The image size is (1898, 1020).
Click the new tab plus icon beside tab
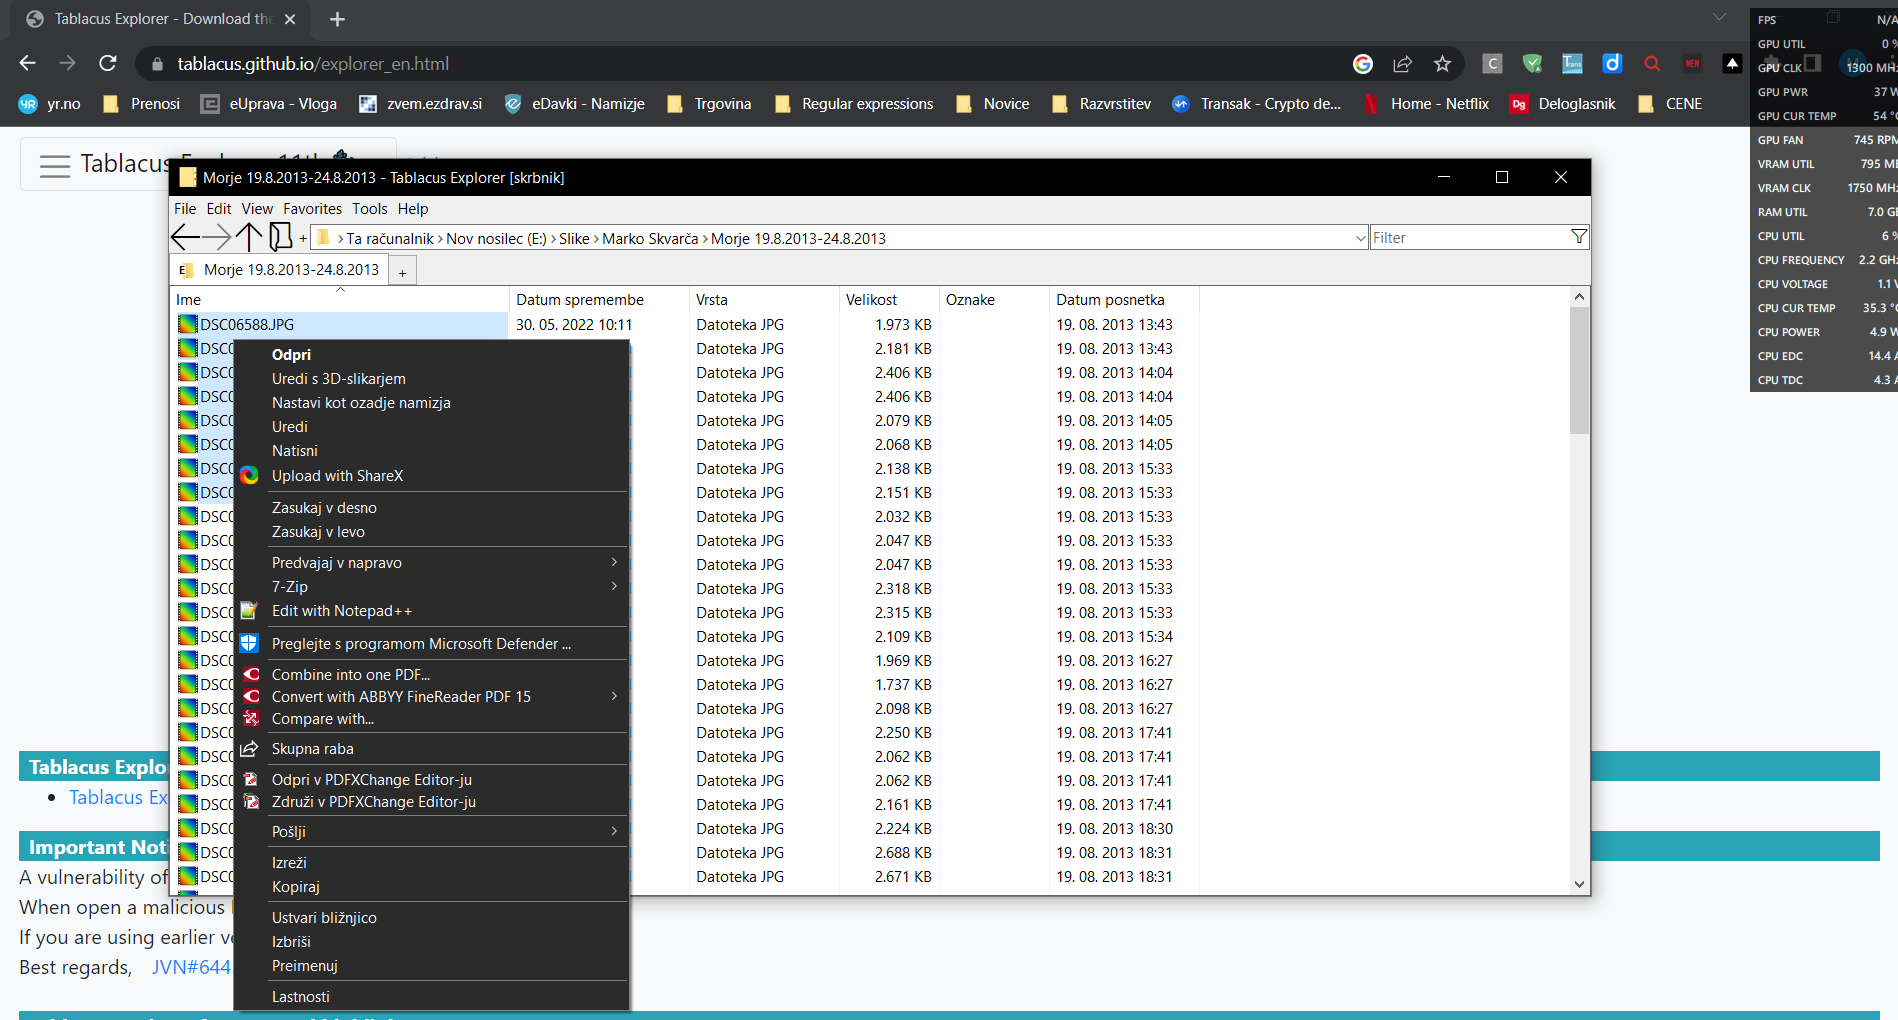click(402, 271)
